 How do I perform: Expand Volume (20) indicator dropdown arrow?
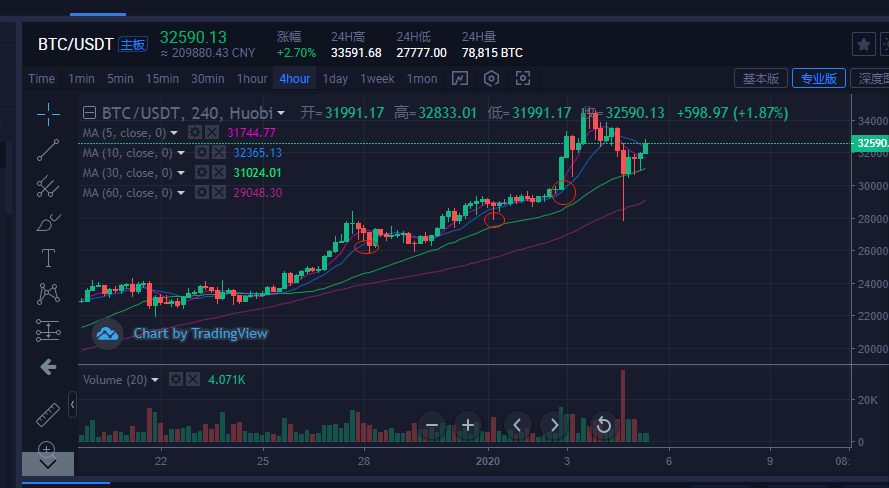tap(155, 380)
